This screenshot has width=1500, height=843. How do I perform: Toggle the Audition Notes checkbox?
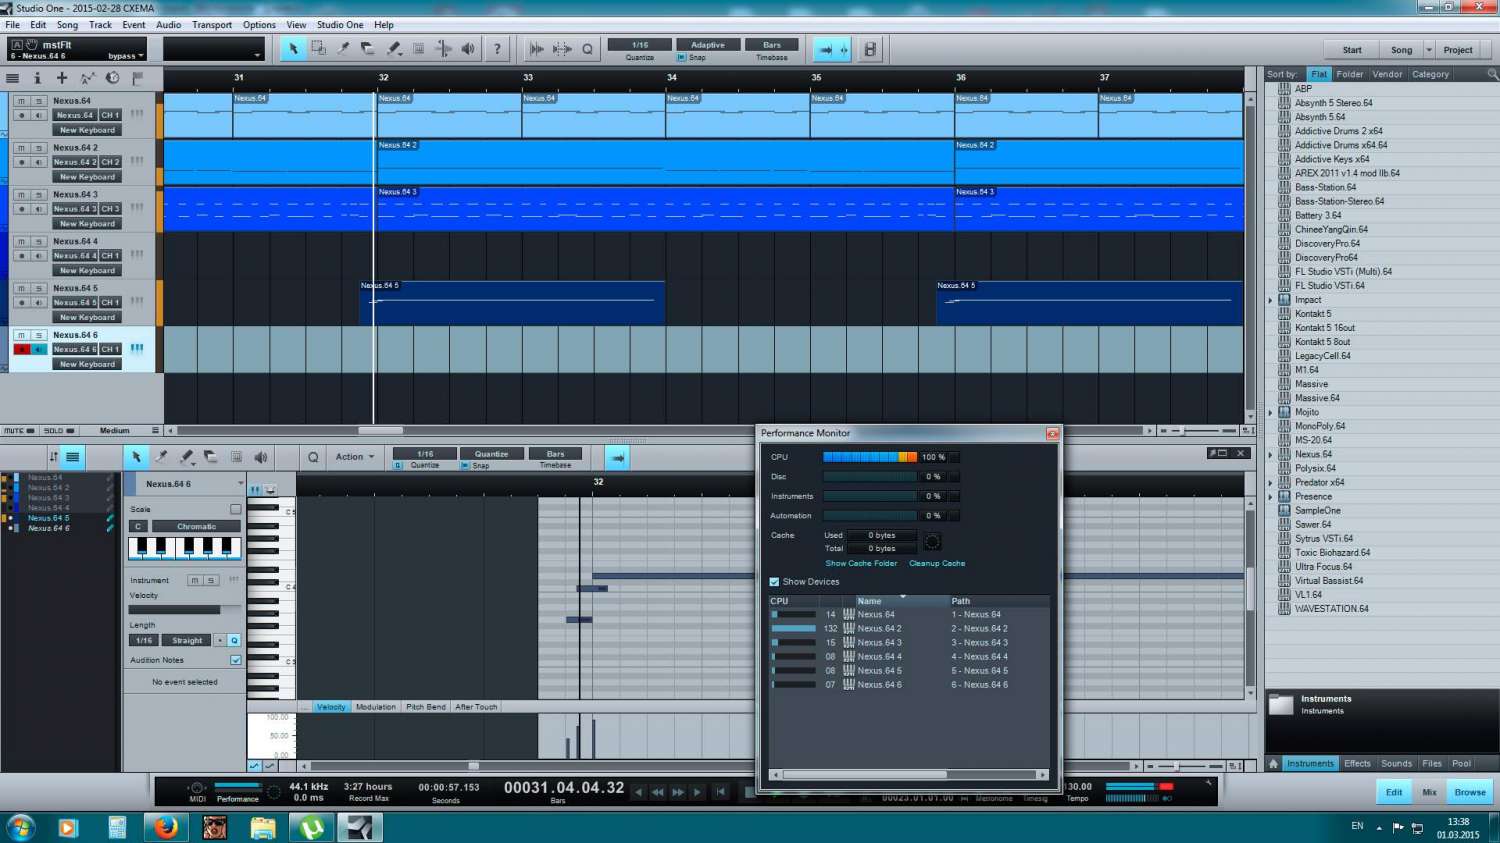[x=236, y=660]
